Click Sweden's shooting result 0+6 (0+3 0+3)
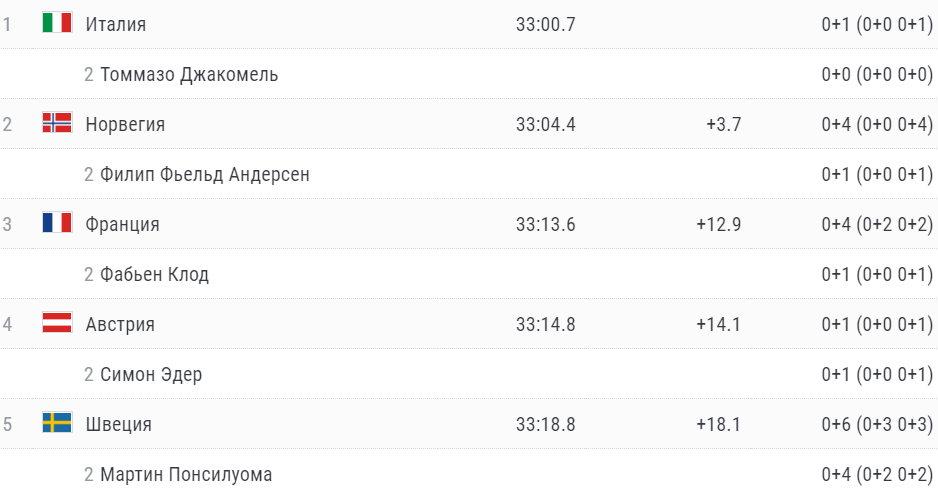 click(x=877, y=424)
